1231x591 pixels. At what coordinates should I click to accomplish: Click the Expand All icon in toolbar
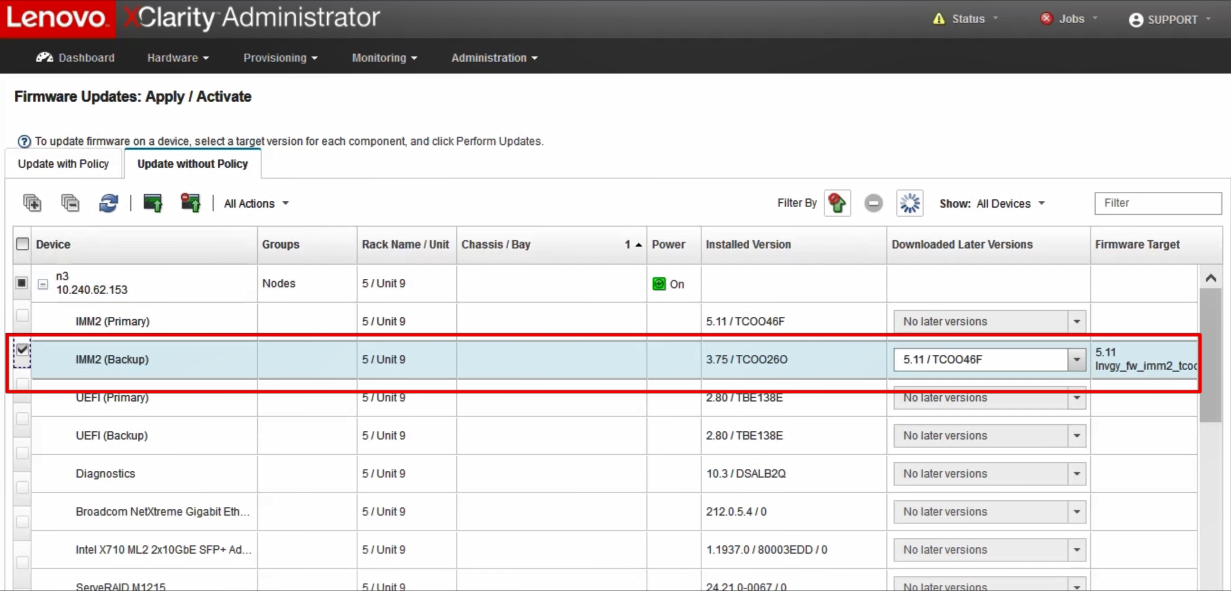point(32,203)
